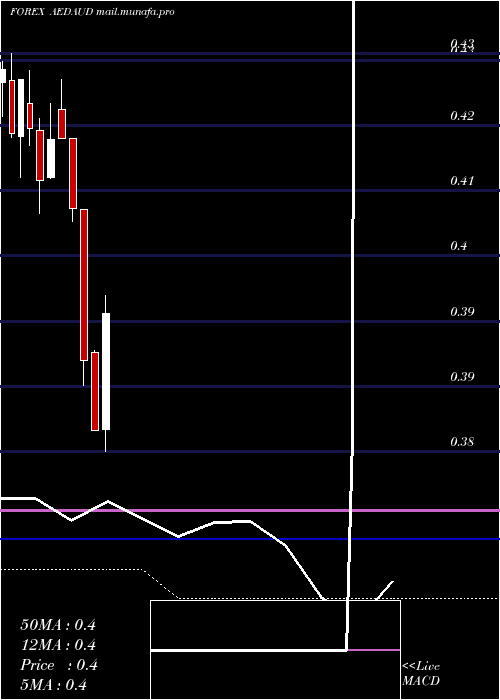Click the Price : 0.4 readout
The height and width of the screenshot is (700, 500).
tap(59, 665)
